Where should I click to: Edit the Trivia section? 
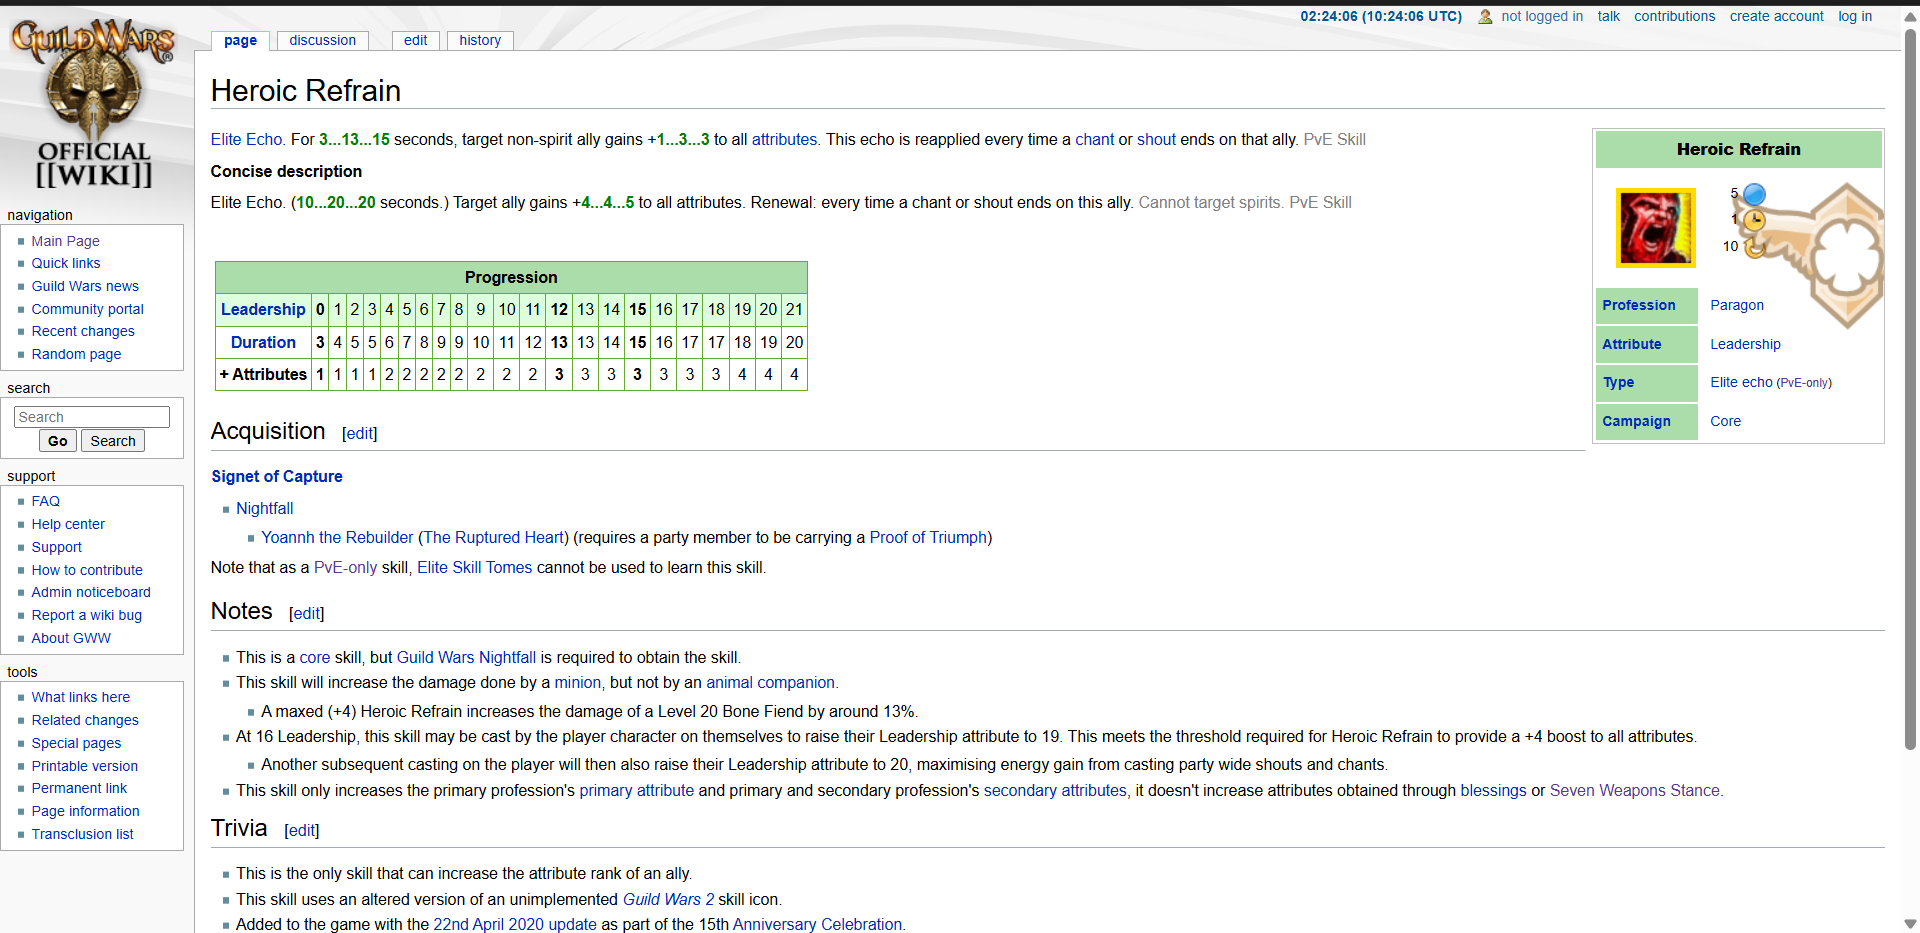tap(302, 830)
